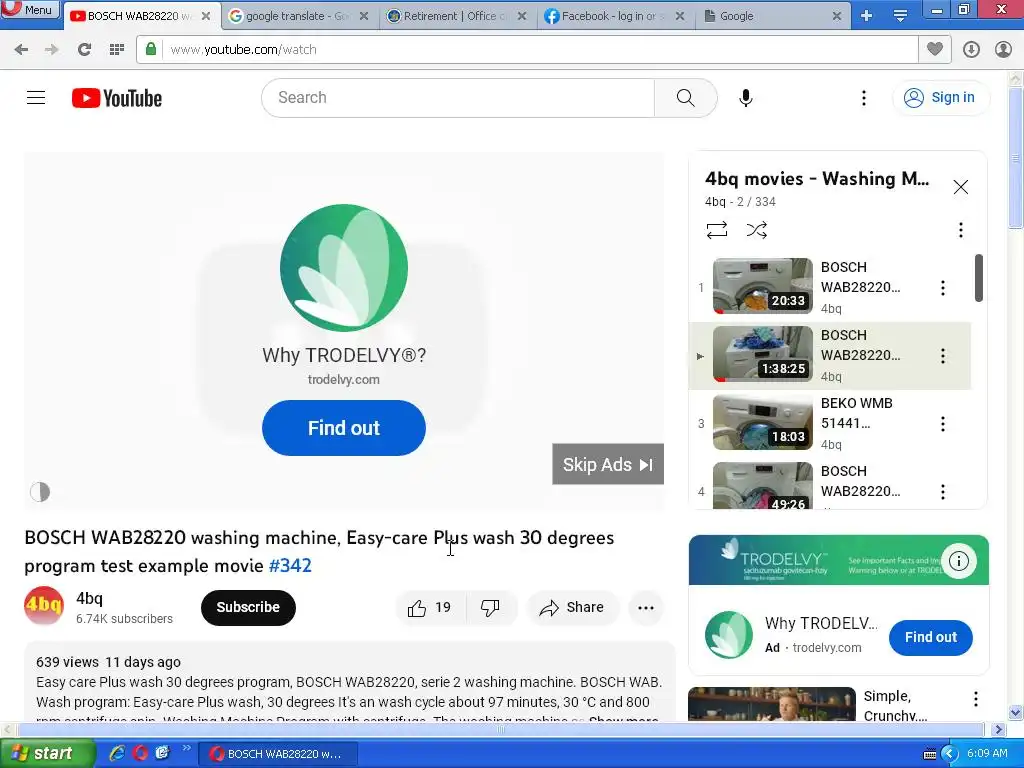Start voice search with microphone icon

[745, 98]
